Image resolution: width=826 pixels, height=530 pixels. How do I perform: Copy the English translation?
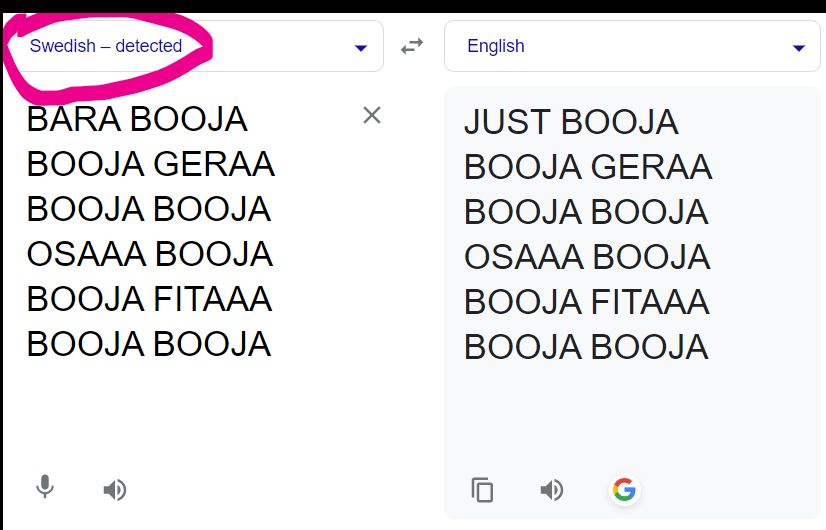483,490
